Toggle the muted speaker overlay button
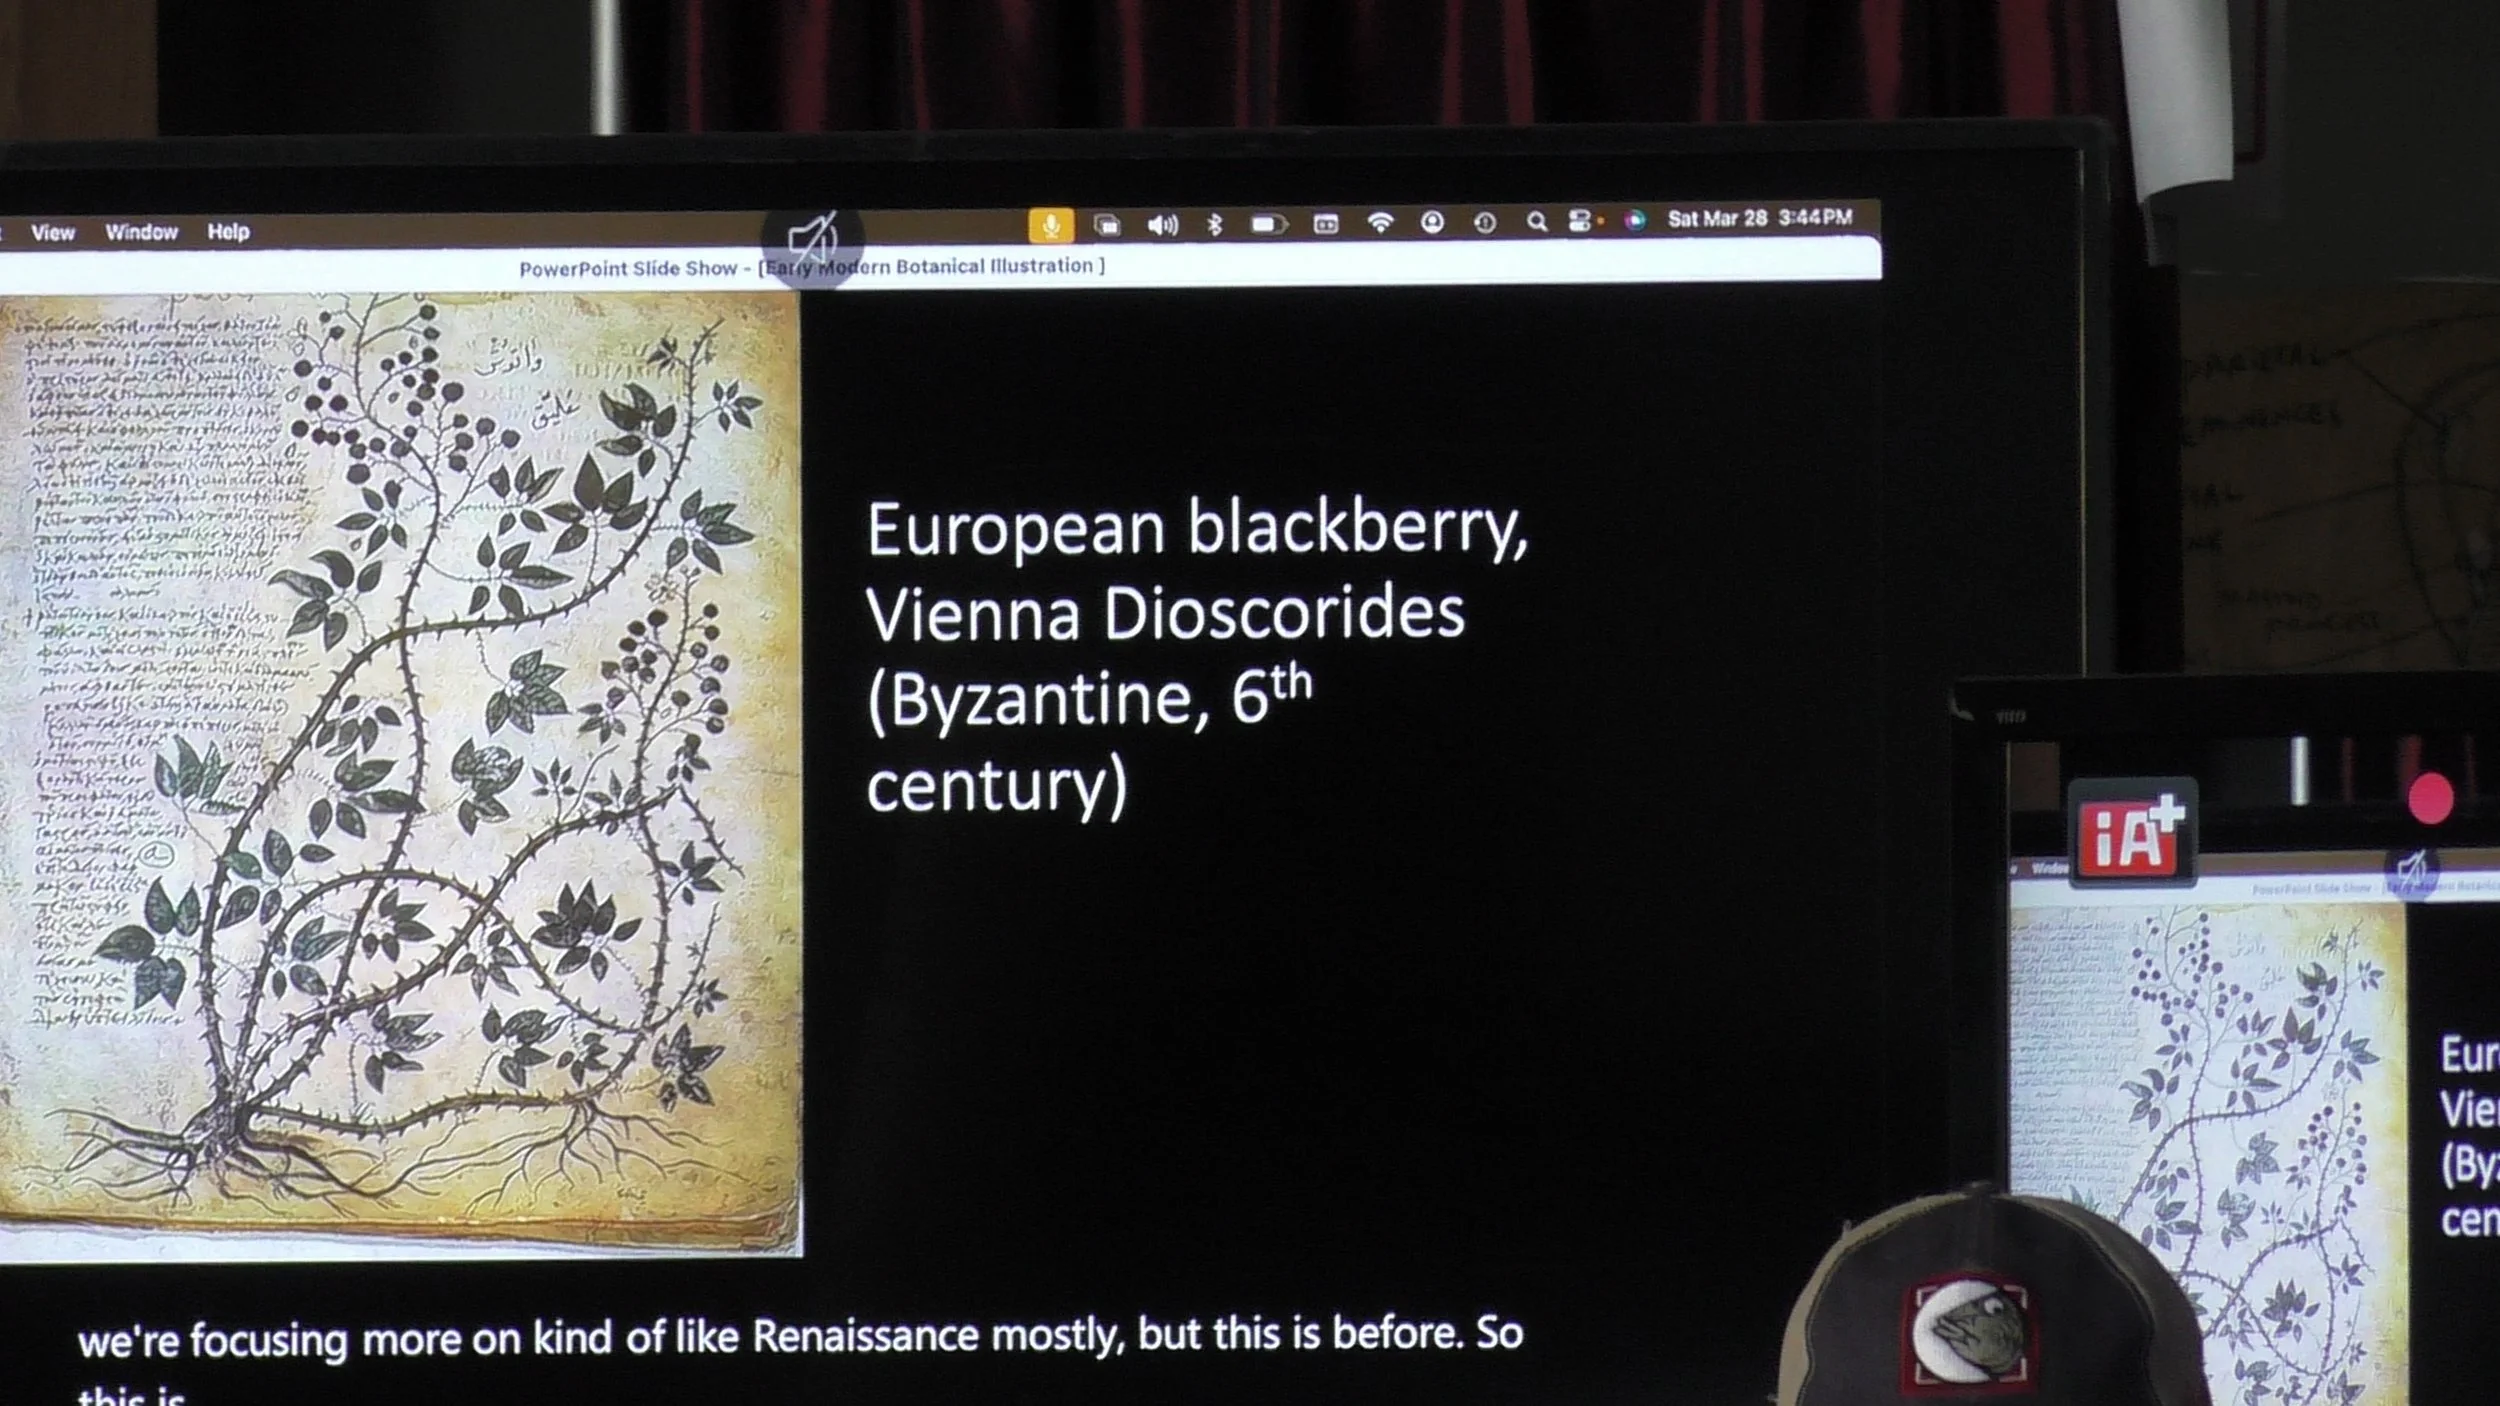The width and height of the screenshot is (2500, 1406). point(812,240)
